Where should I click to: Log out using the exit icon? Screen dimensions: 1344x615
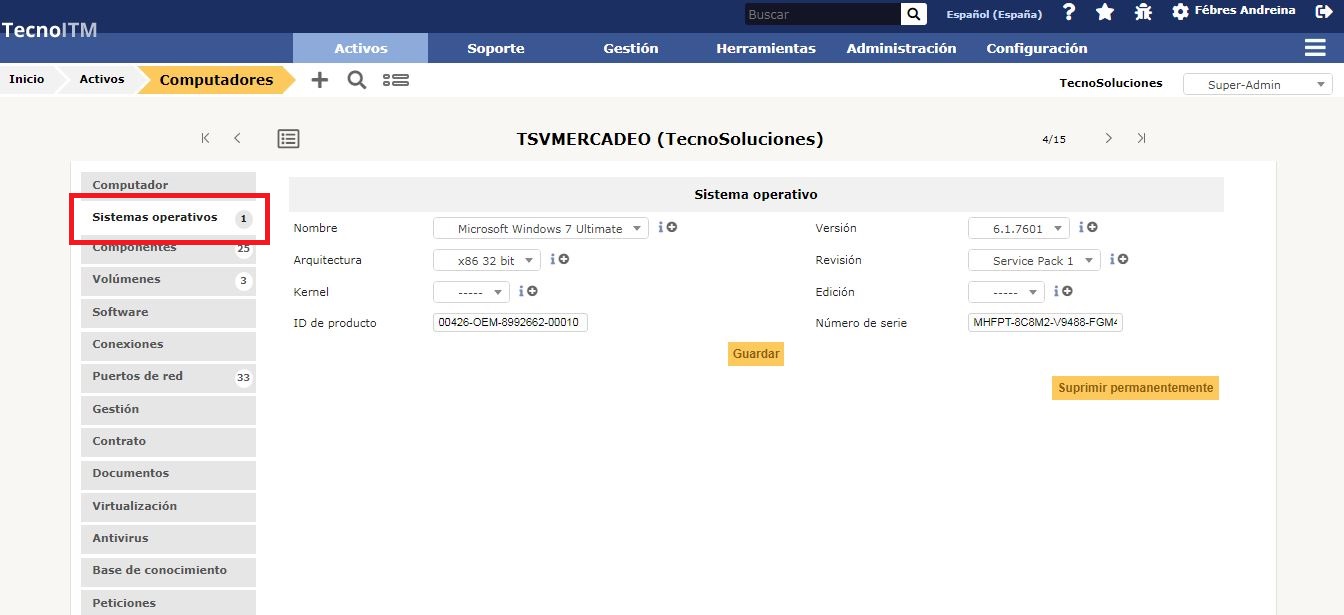pos(1324,12)
